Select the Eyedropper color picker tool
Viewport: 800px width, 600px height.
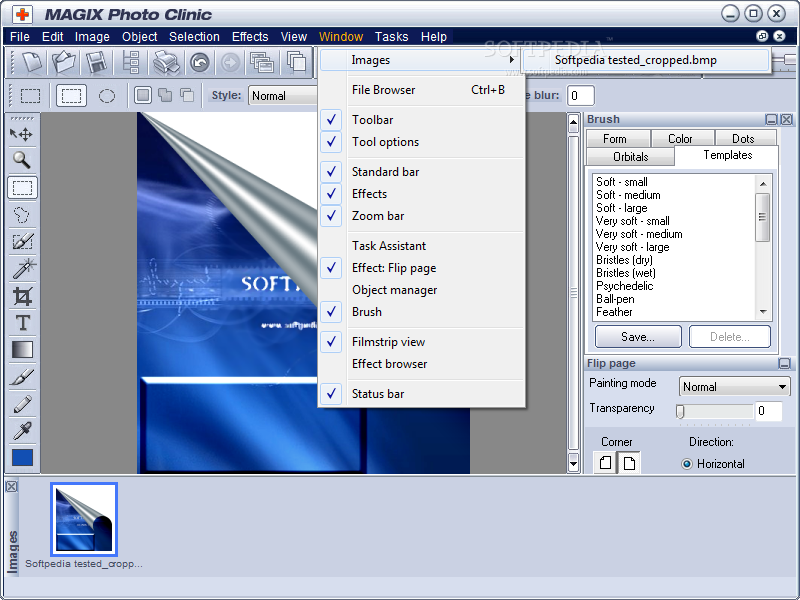(22, 431)
